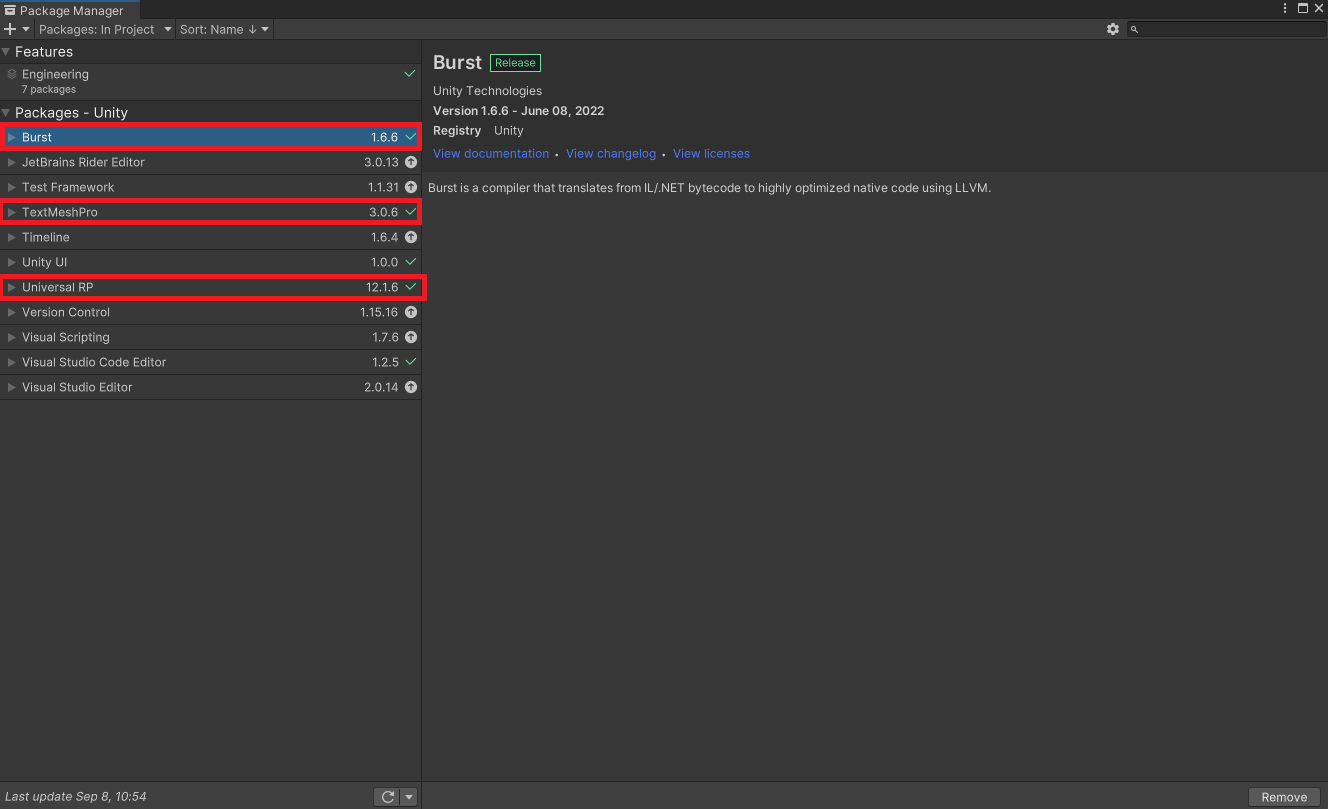Screen dimensions: 1328x809
Task: Click the Unity Technologies author text
Action: [x=488, y=91]
